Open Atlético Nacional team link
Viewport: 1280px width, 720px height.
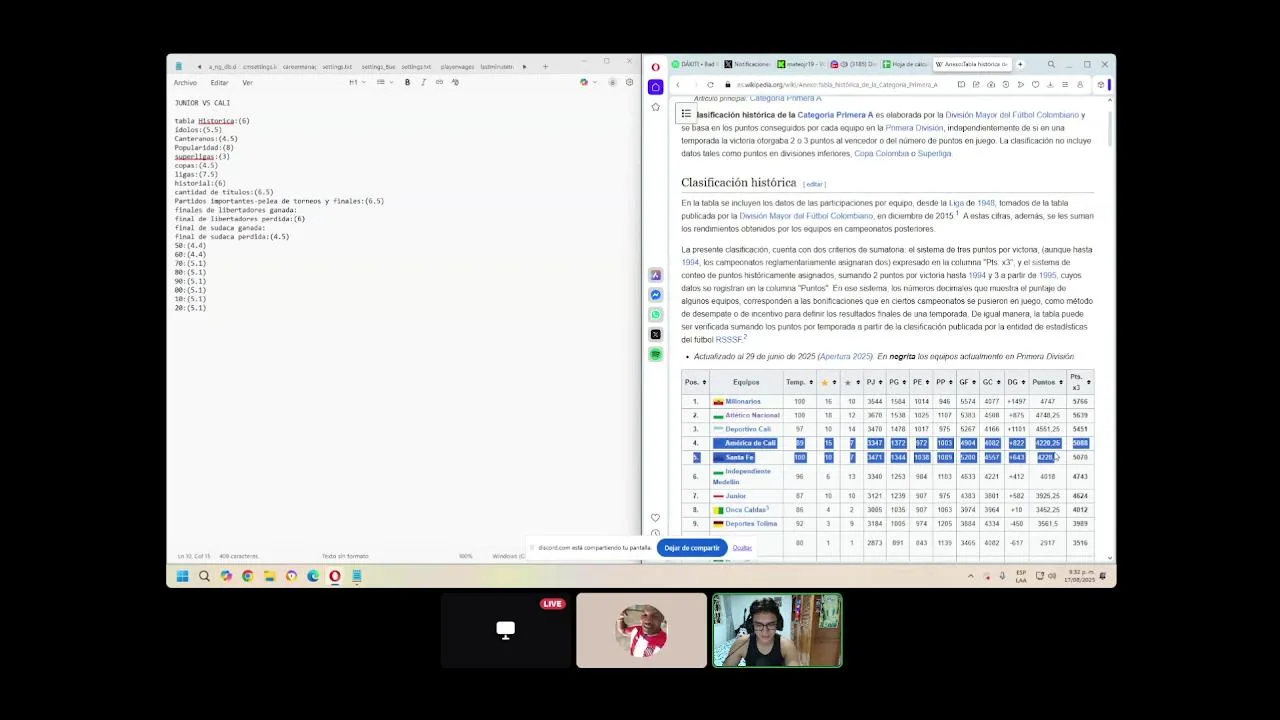click(x=752, y=415)
